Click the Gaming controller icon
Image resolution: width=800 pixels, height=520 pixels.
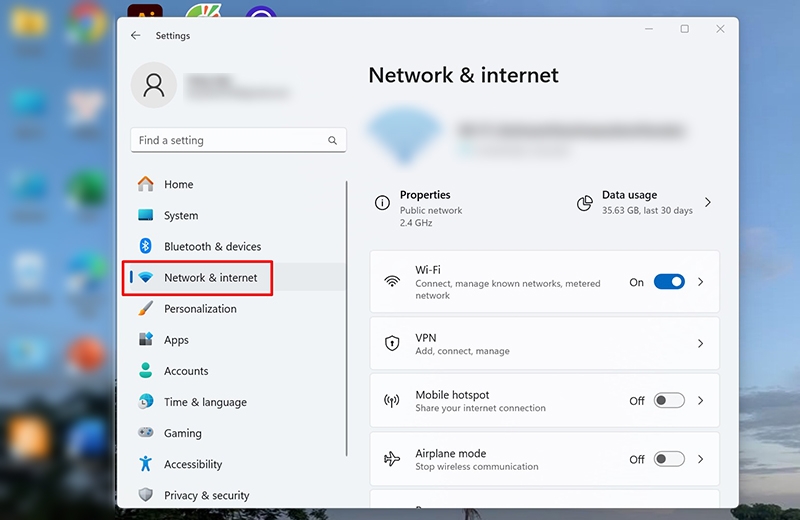tap(145, 433)
